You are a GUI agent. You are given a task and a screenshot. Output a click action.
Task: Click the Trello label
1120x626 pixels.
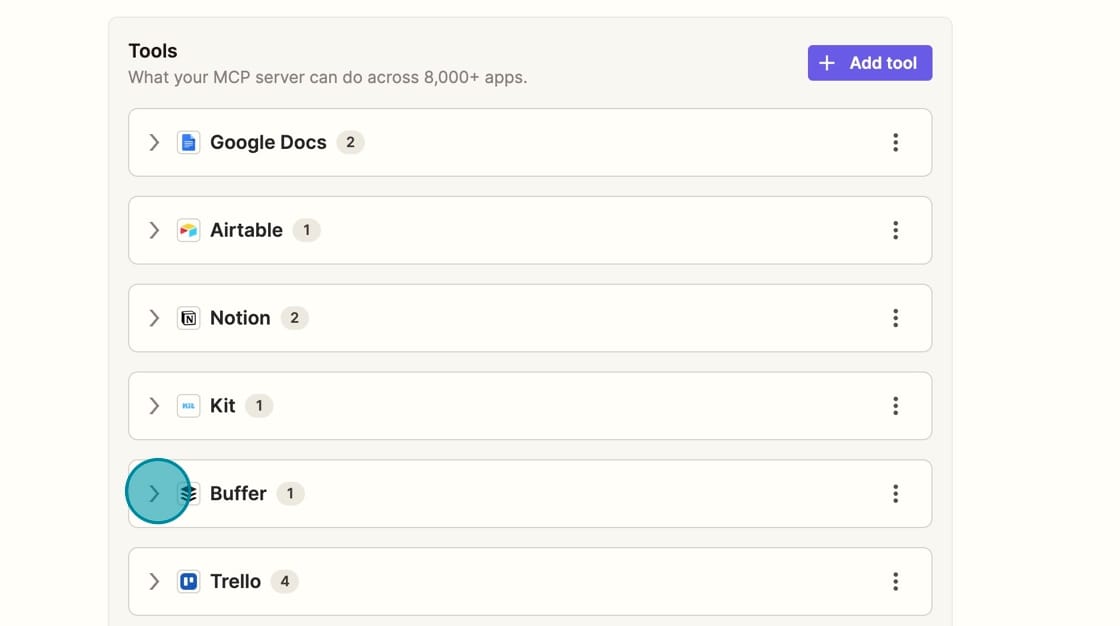tap(235, 582)
